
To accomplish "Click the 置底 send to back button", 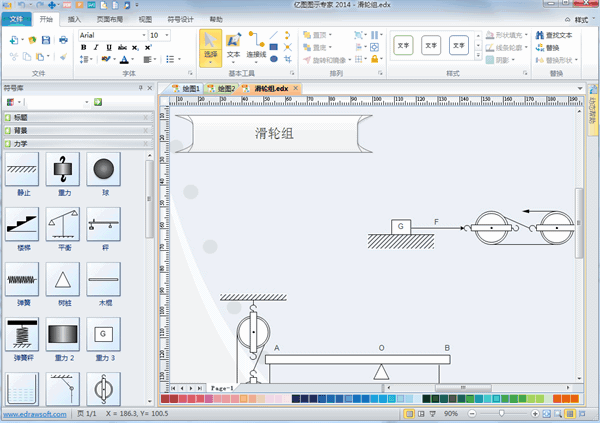I will 318,47.
